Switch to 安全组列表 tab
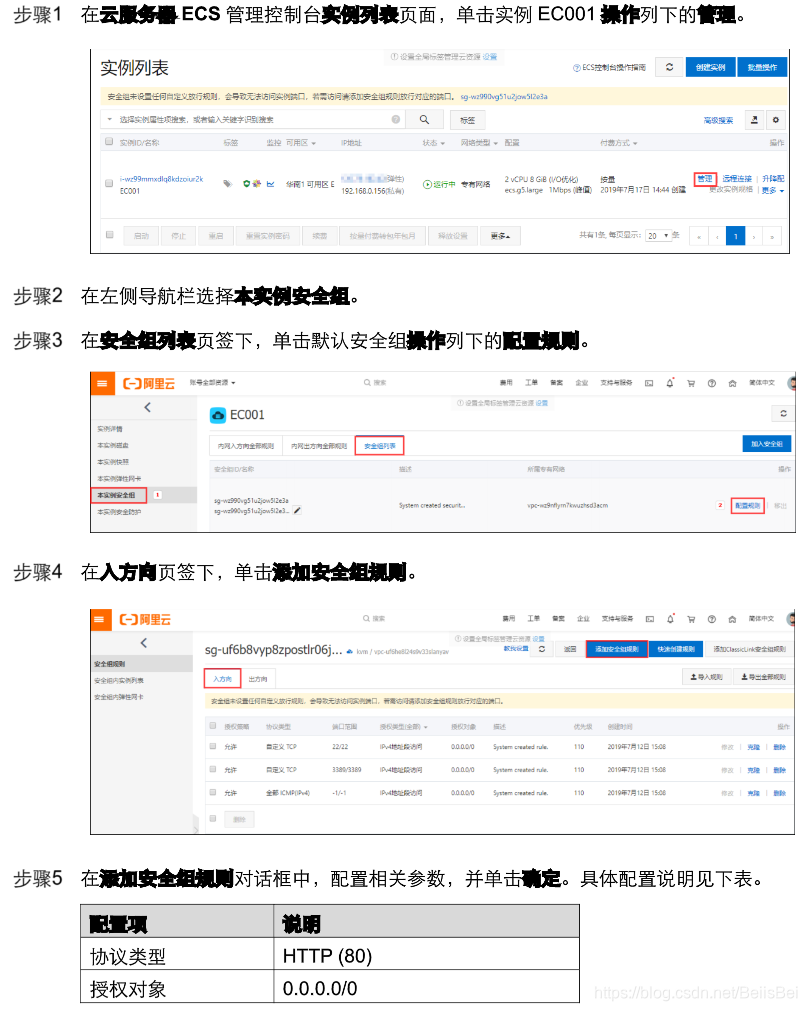The image size is (807, 1011). click(x=380, y=446)
